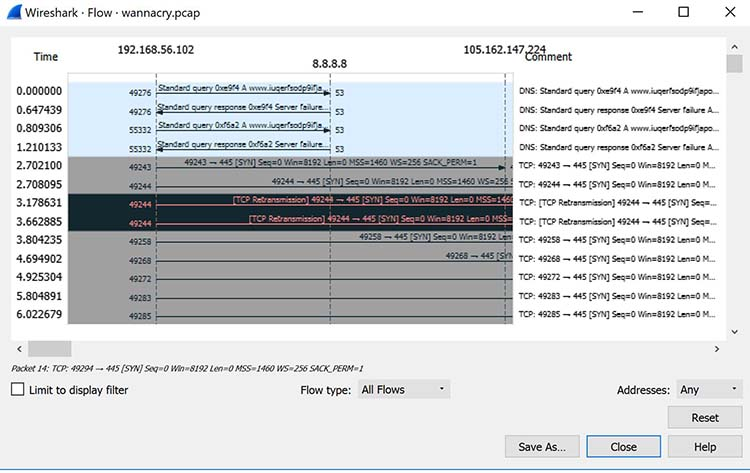Select flow row at time 4.694902
The height and width of the screenshot is (473, 750).
tap(290, 259)
